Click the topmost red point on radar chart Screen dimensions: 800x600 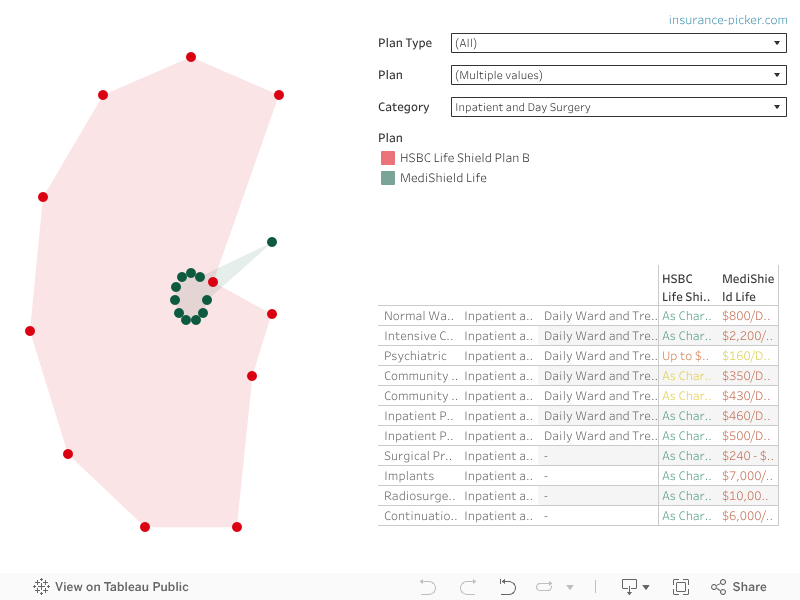pos(191,57)
